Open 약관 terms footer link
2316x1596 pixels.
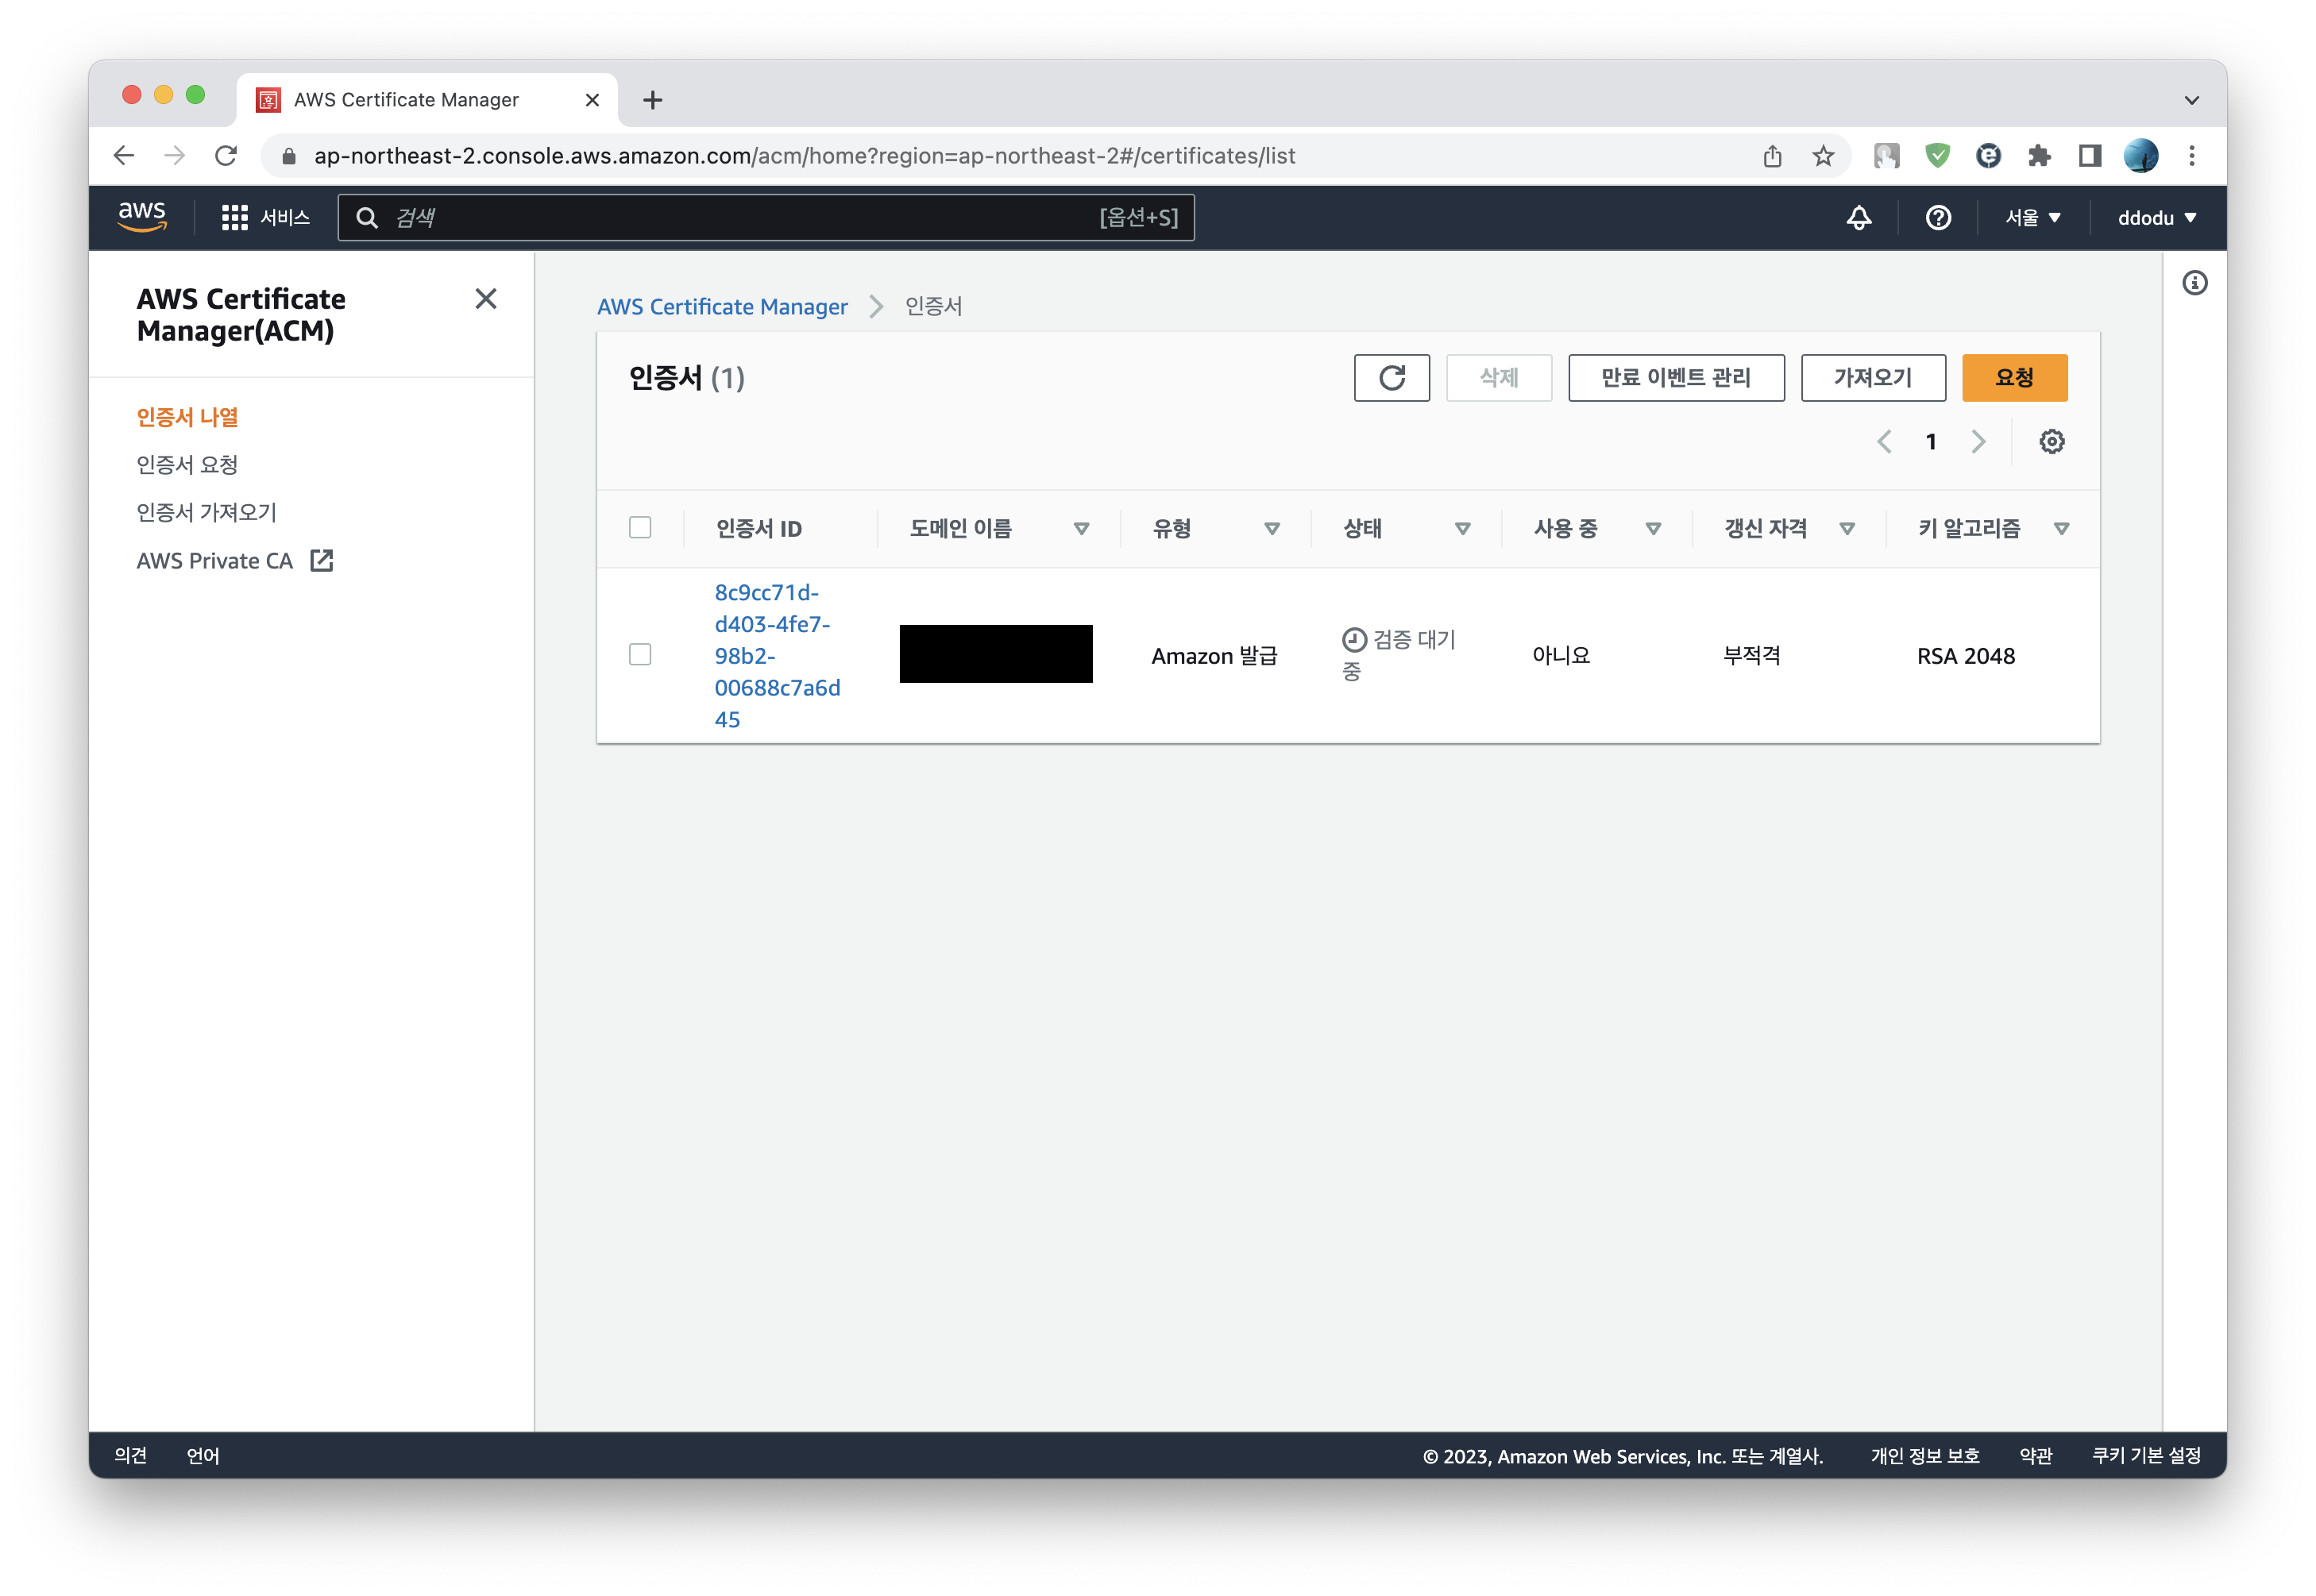click(x=2035, y=1455)
